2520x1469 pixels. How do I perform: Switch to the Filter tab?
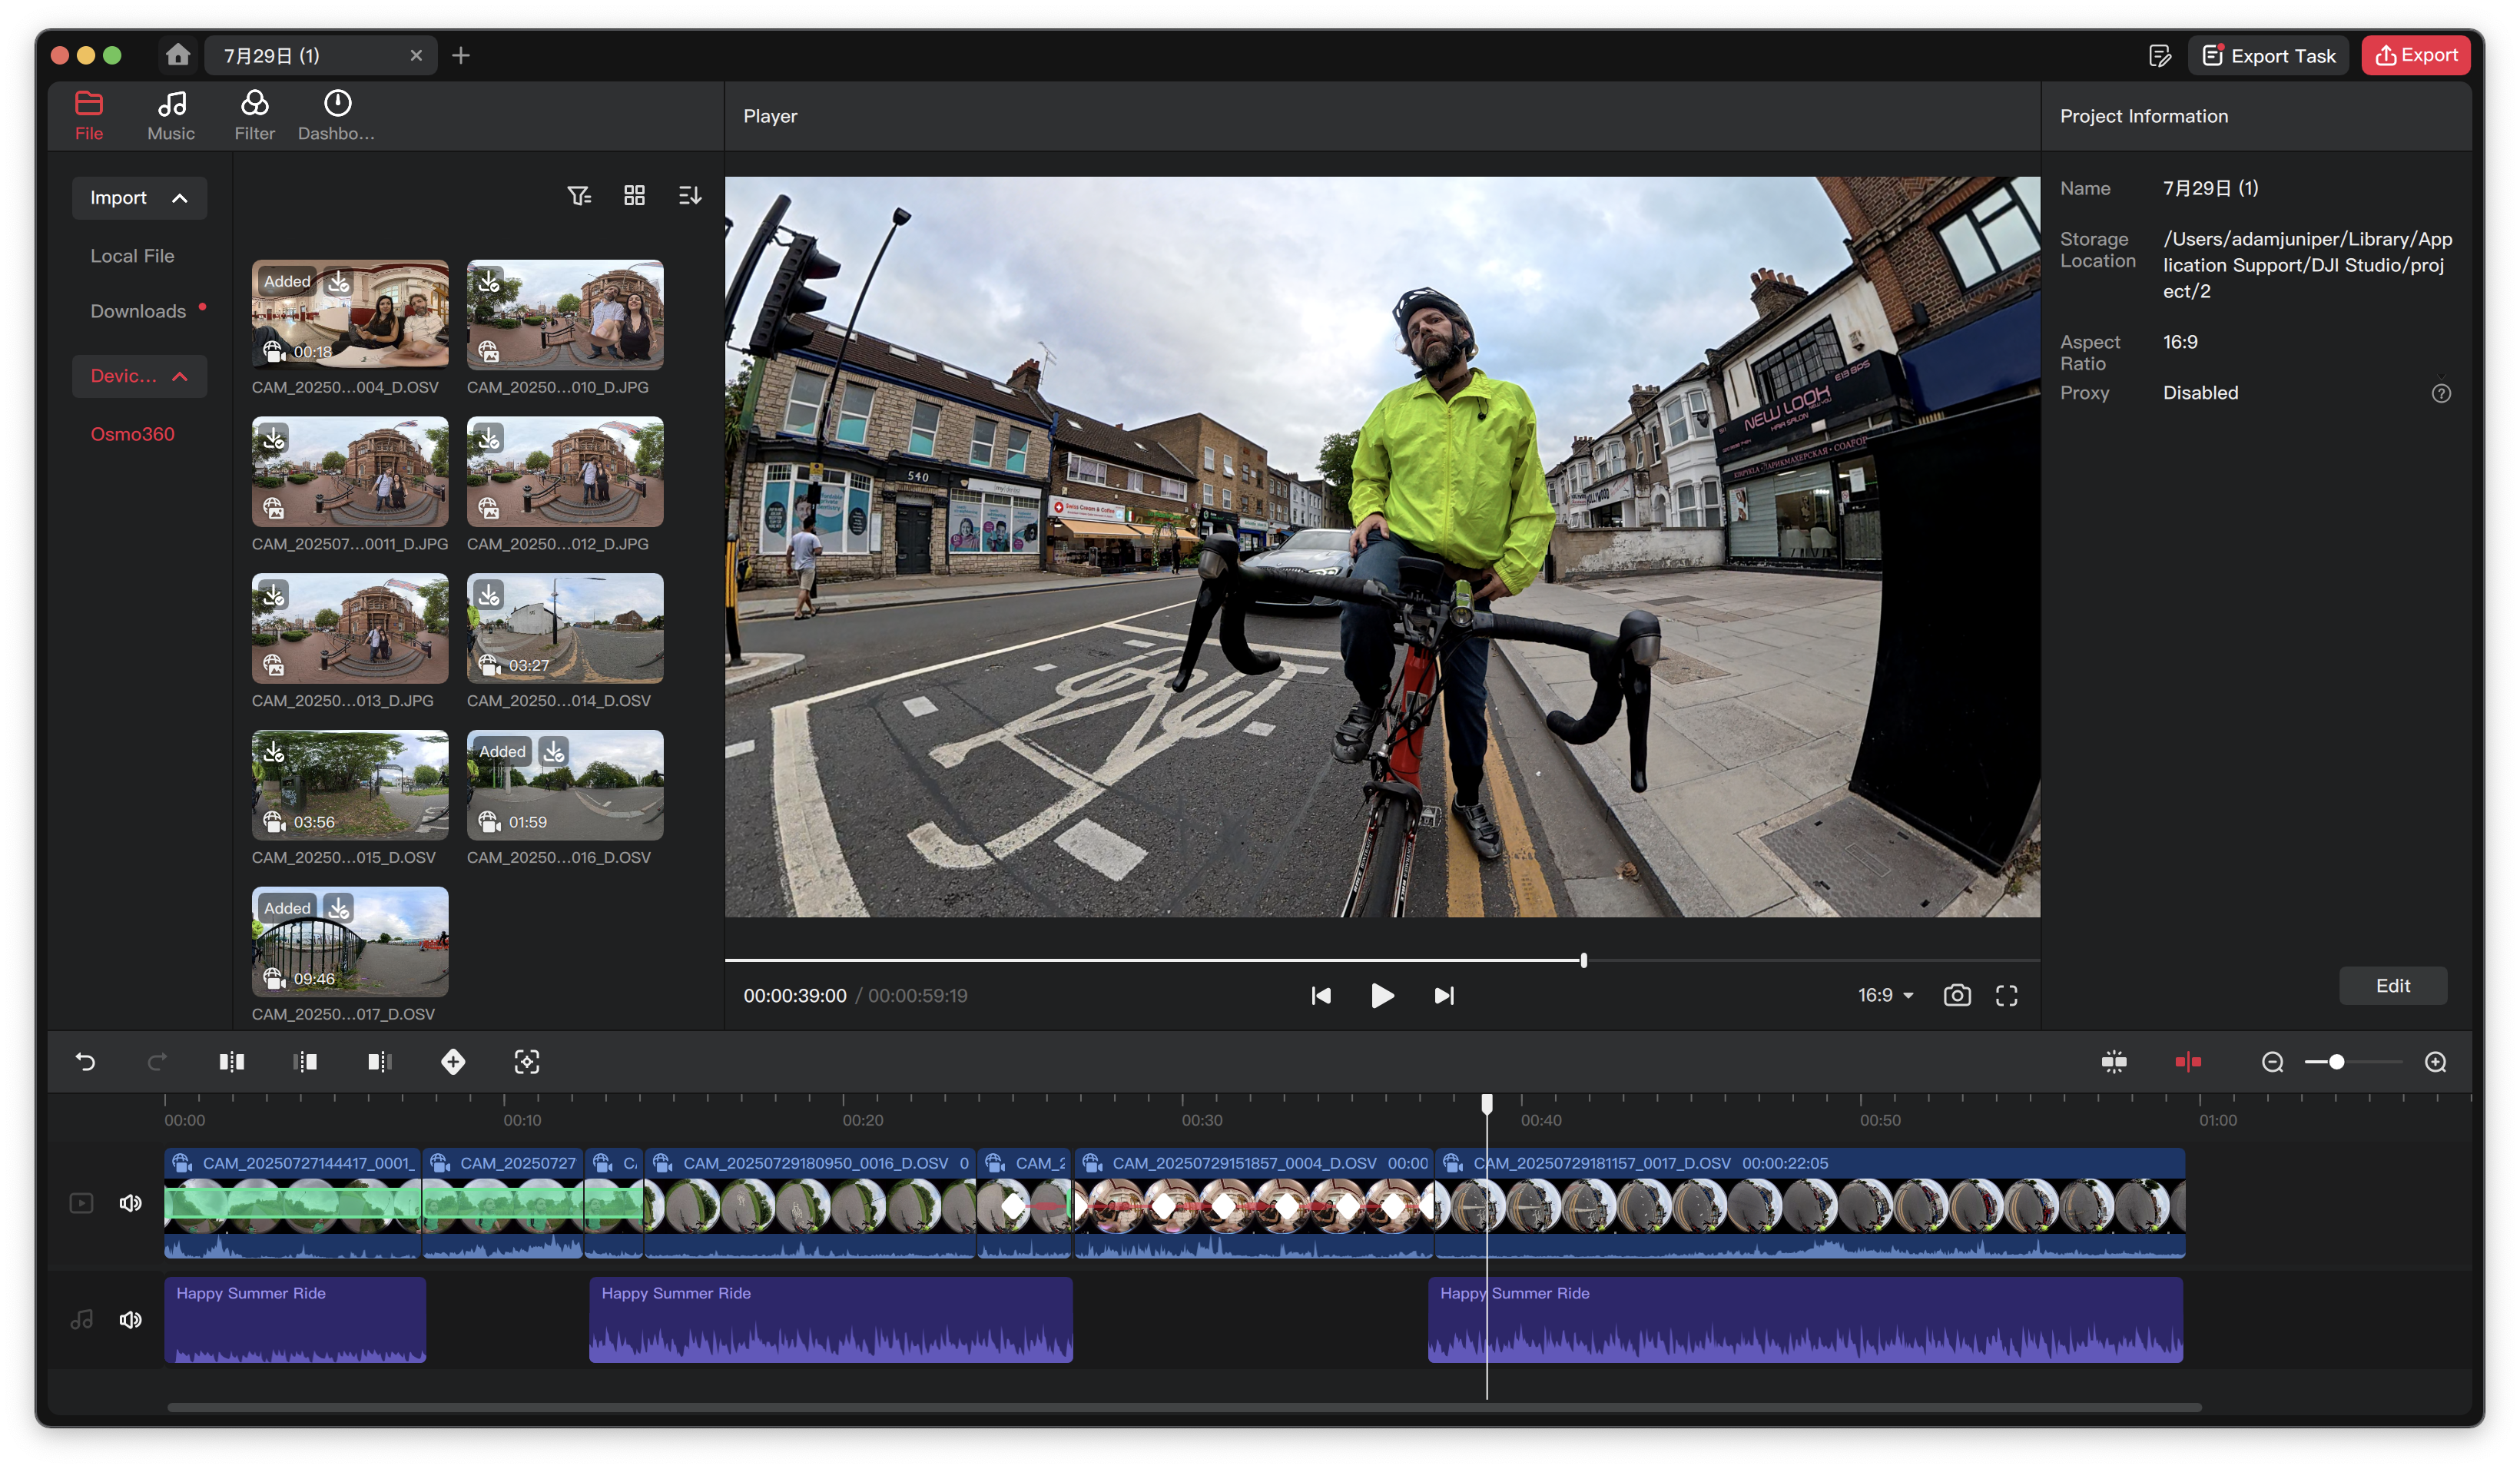click(x=254, y=115)
